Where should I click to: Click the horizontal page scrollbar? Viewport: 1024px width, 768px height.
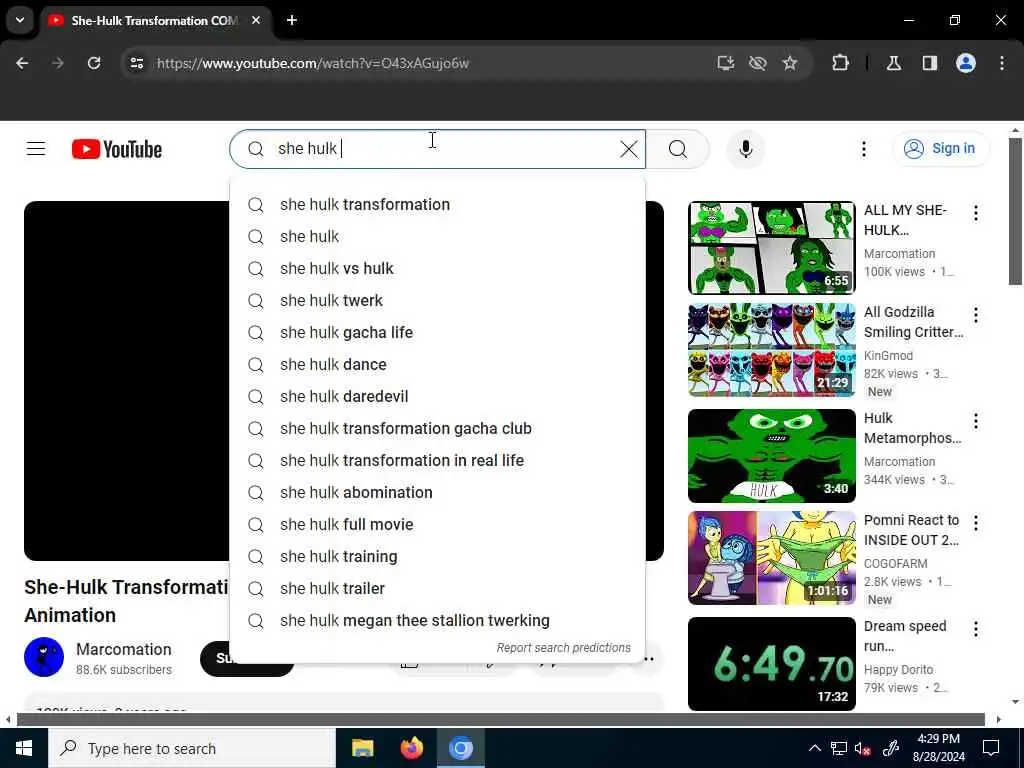click(x=500, y=719)
